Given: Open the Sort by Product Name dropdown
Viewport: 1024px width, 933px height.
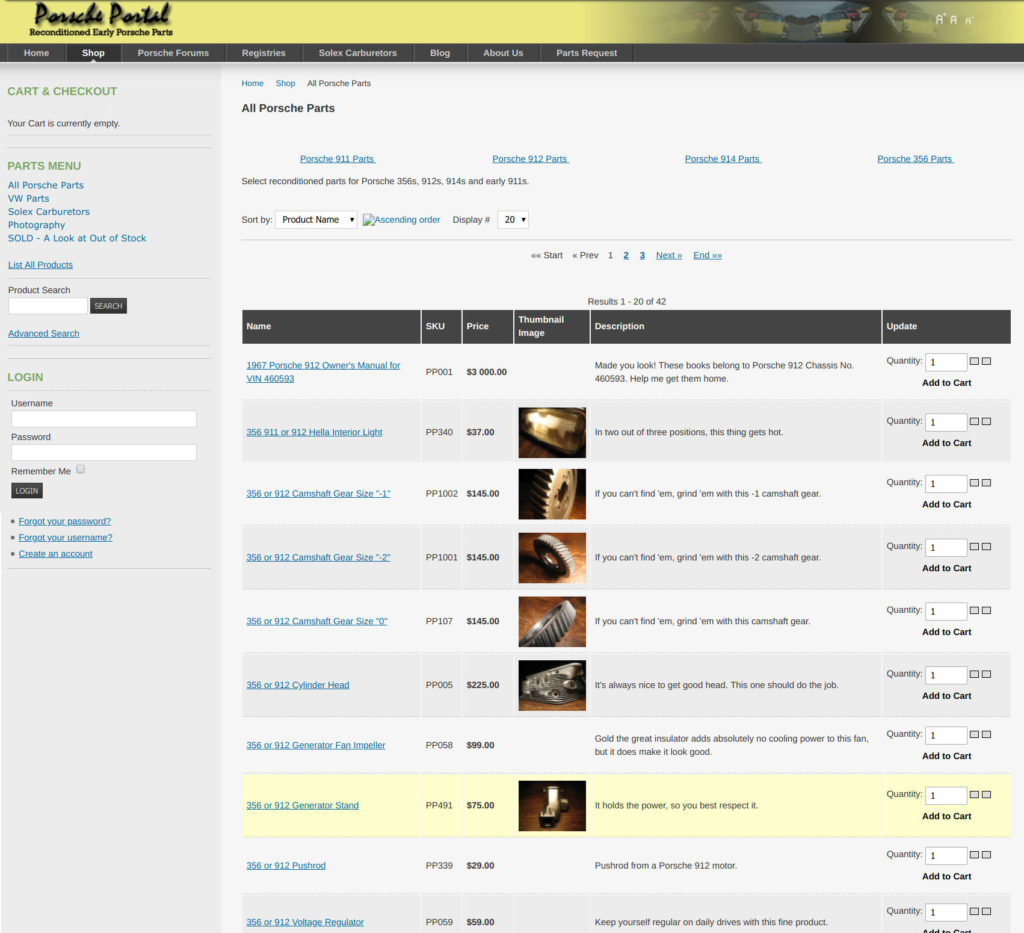Looking at the screenshot, I should coord(316,220).
